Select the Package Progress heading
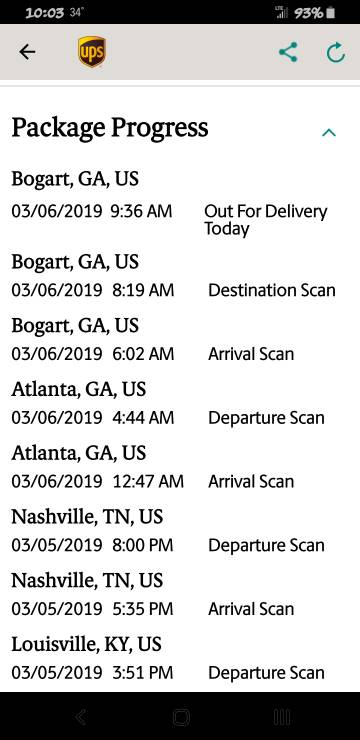The image size is (360, 740). click(x=110, y=127)
